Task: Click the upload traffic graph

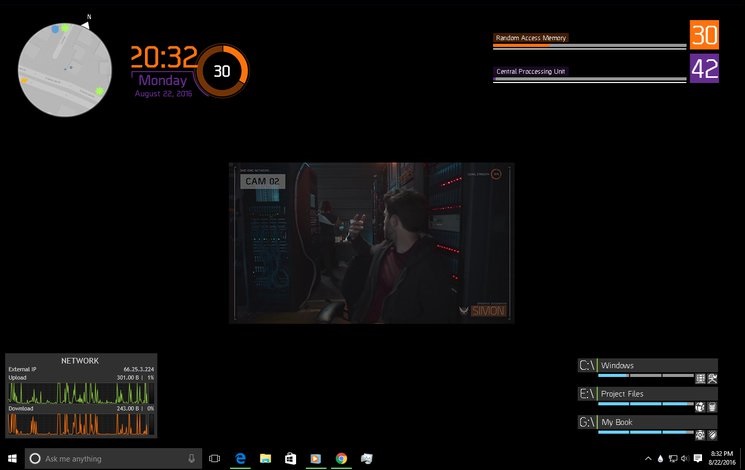Action: click(x=81, y=393)
